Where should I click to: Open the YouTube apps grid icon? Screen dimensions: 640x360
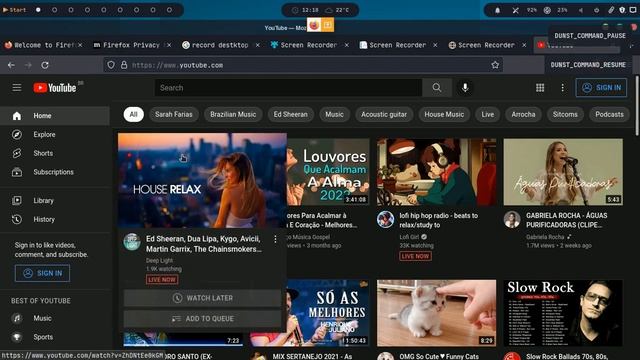[540, 88]
